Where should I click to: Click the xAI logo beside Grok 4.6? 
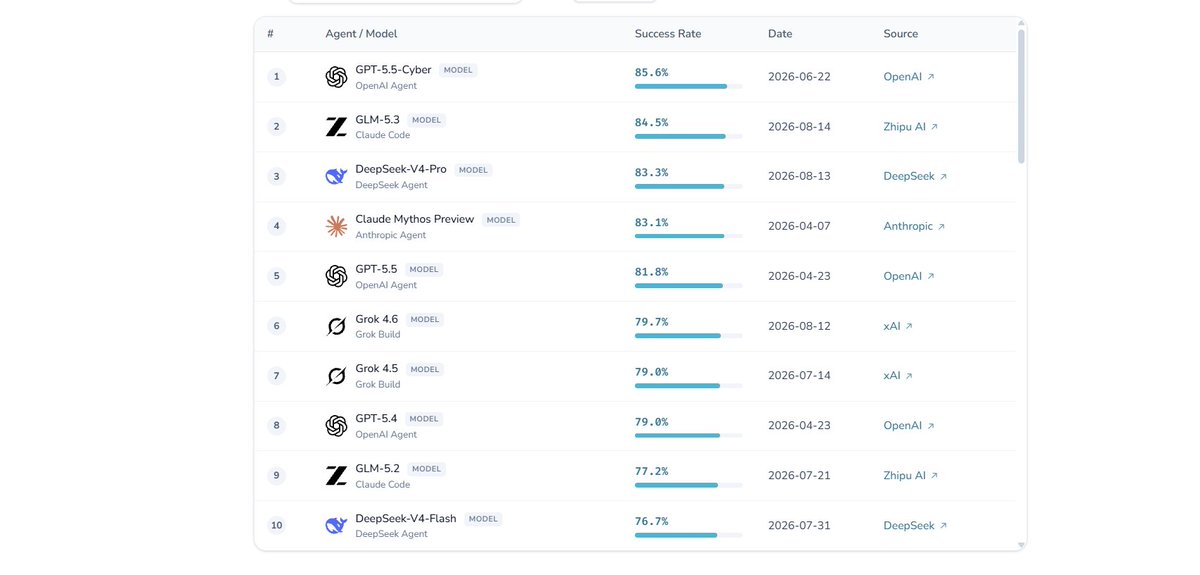(x=336, y=326)
